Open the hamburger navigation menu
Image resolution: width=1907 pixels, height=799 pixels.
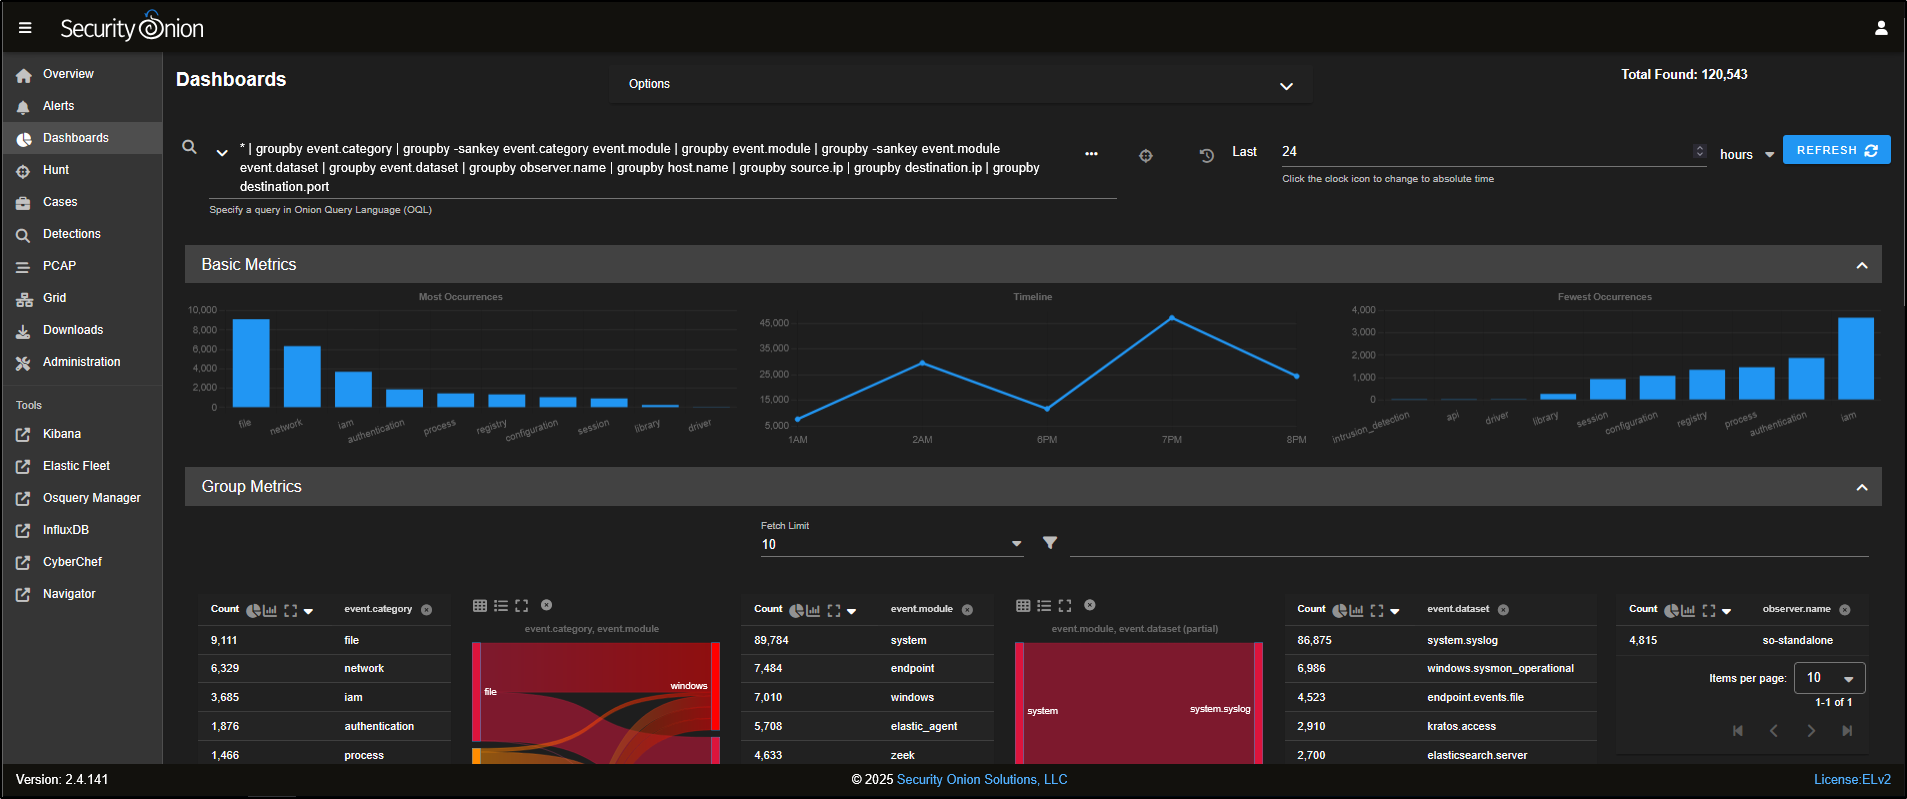click(25, 28)
